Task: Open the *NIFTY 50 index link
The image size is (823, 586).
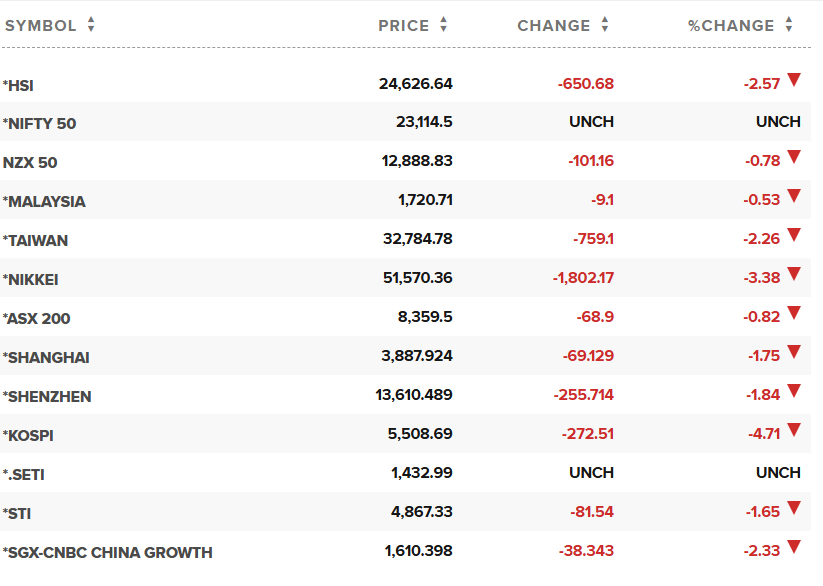Action: click(x=40, y=124)
